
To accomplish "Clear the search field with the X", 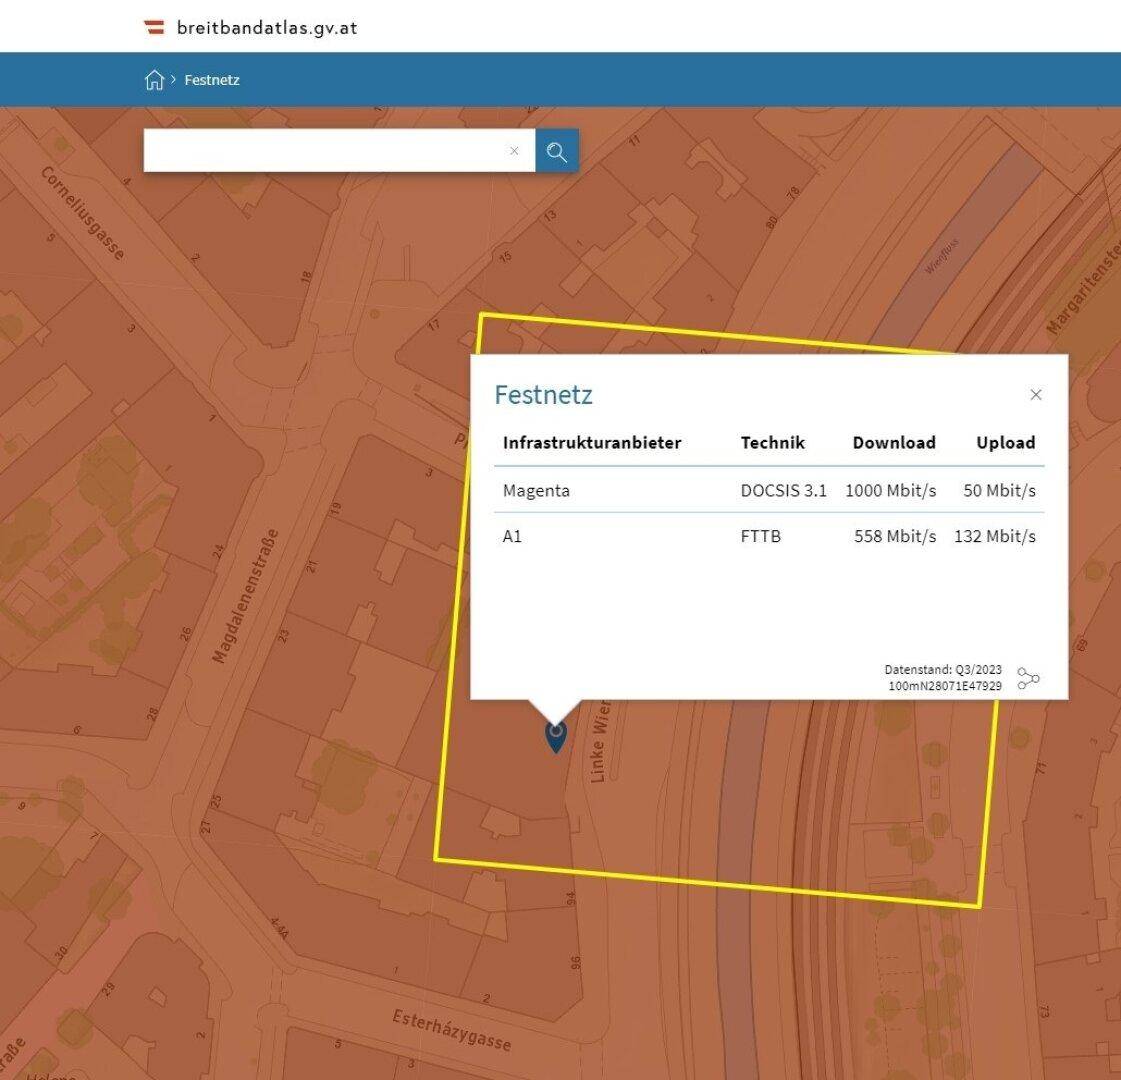I will pyautogui.click(x=514, y=151).
